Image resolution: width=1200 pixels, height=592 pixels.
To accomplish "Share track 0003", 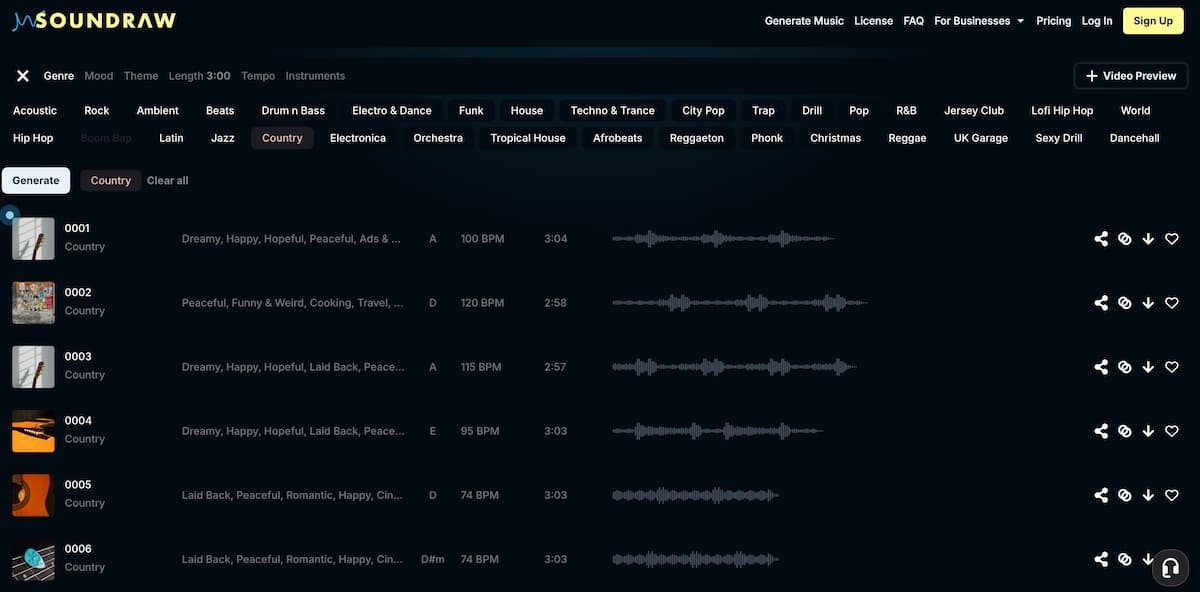I will coord(1101,367).
